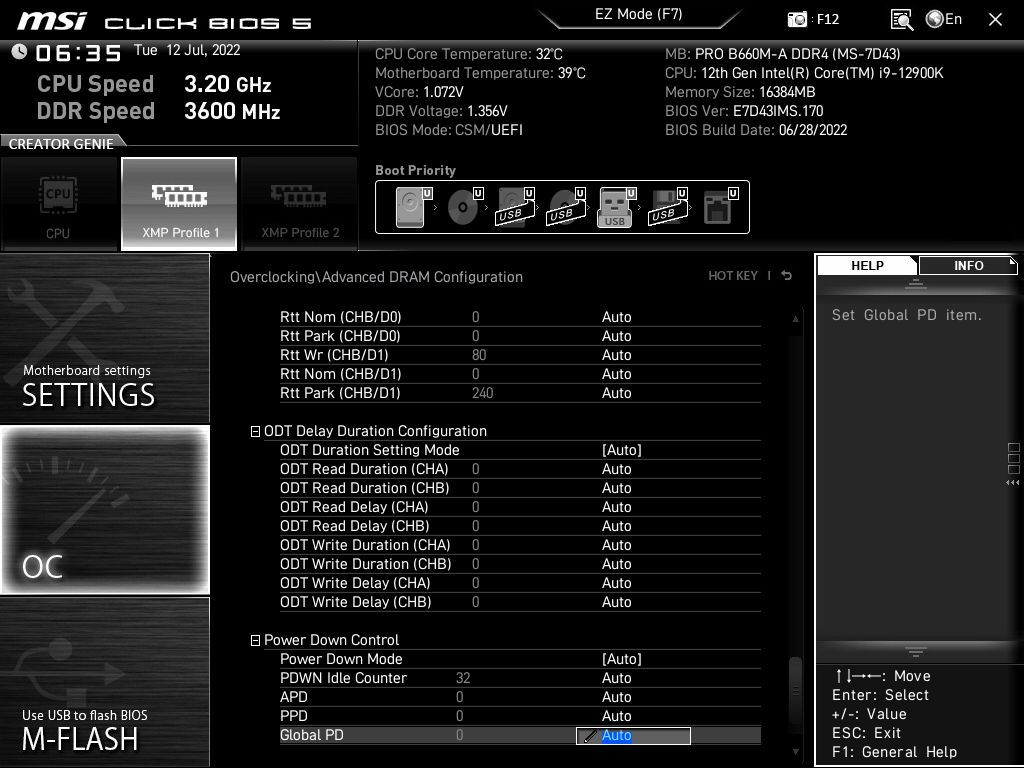Select the ODT Write Delay (CHB) Auto value

(x=616, y=601)
